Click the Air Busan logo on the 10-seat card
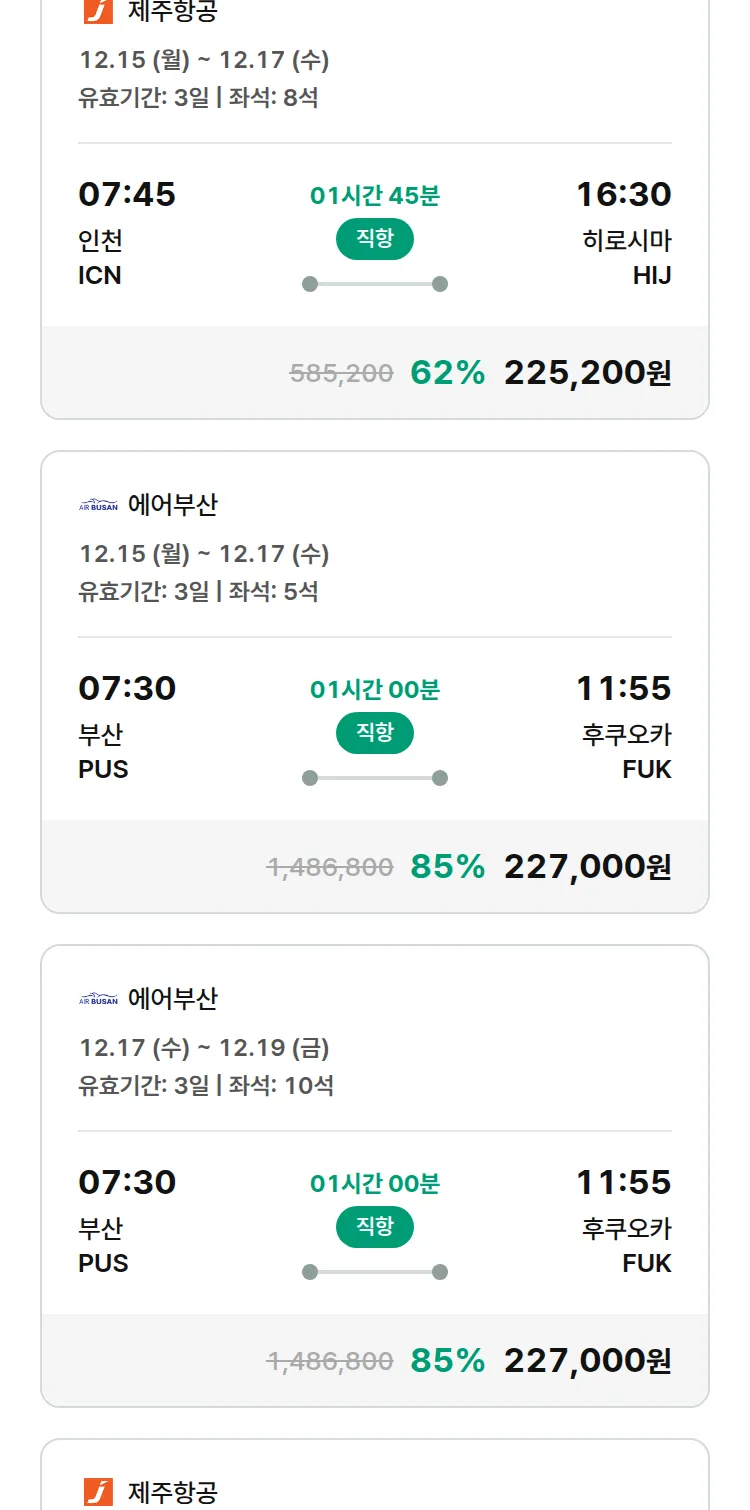The image size is (750, 1510). click(x=98, y=1000)
